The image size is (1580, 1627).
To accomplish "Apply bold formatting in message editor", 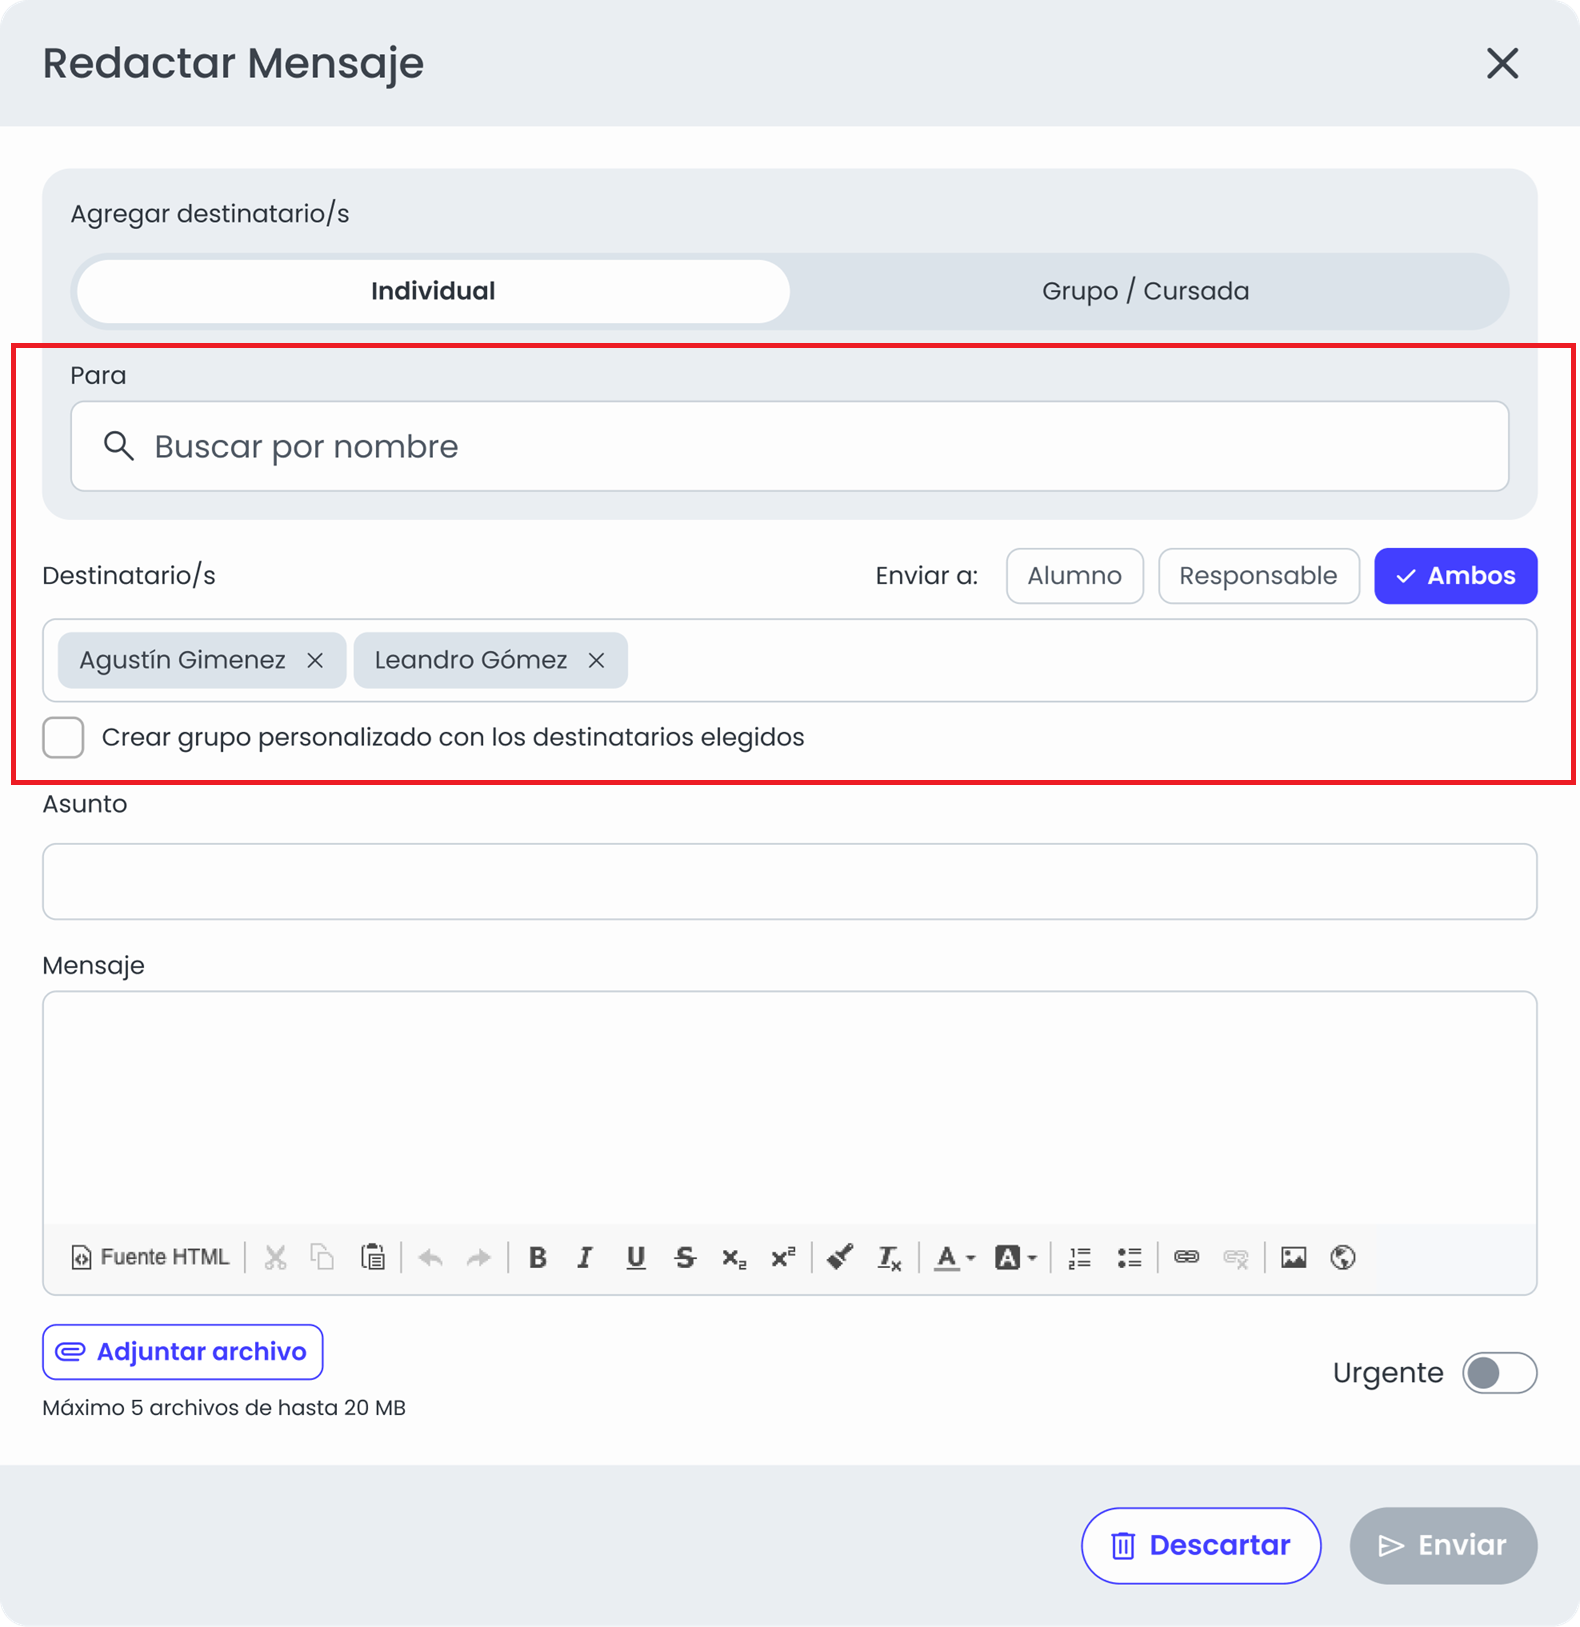I will click(537, 1257).
